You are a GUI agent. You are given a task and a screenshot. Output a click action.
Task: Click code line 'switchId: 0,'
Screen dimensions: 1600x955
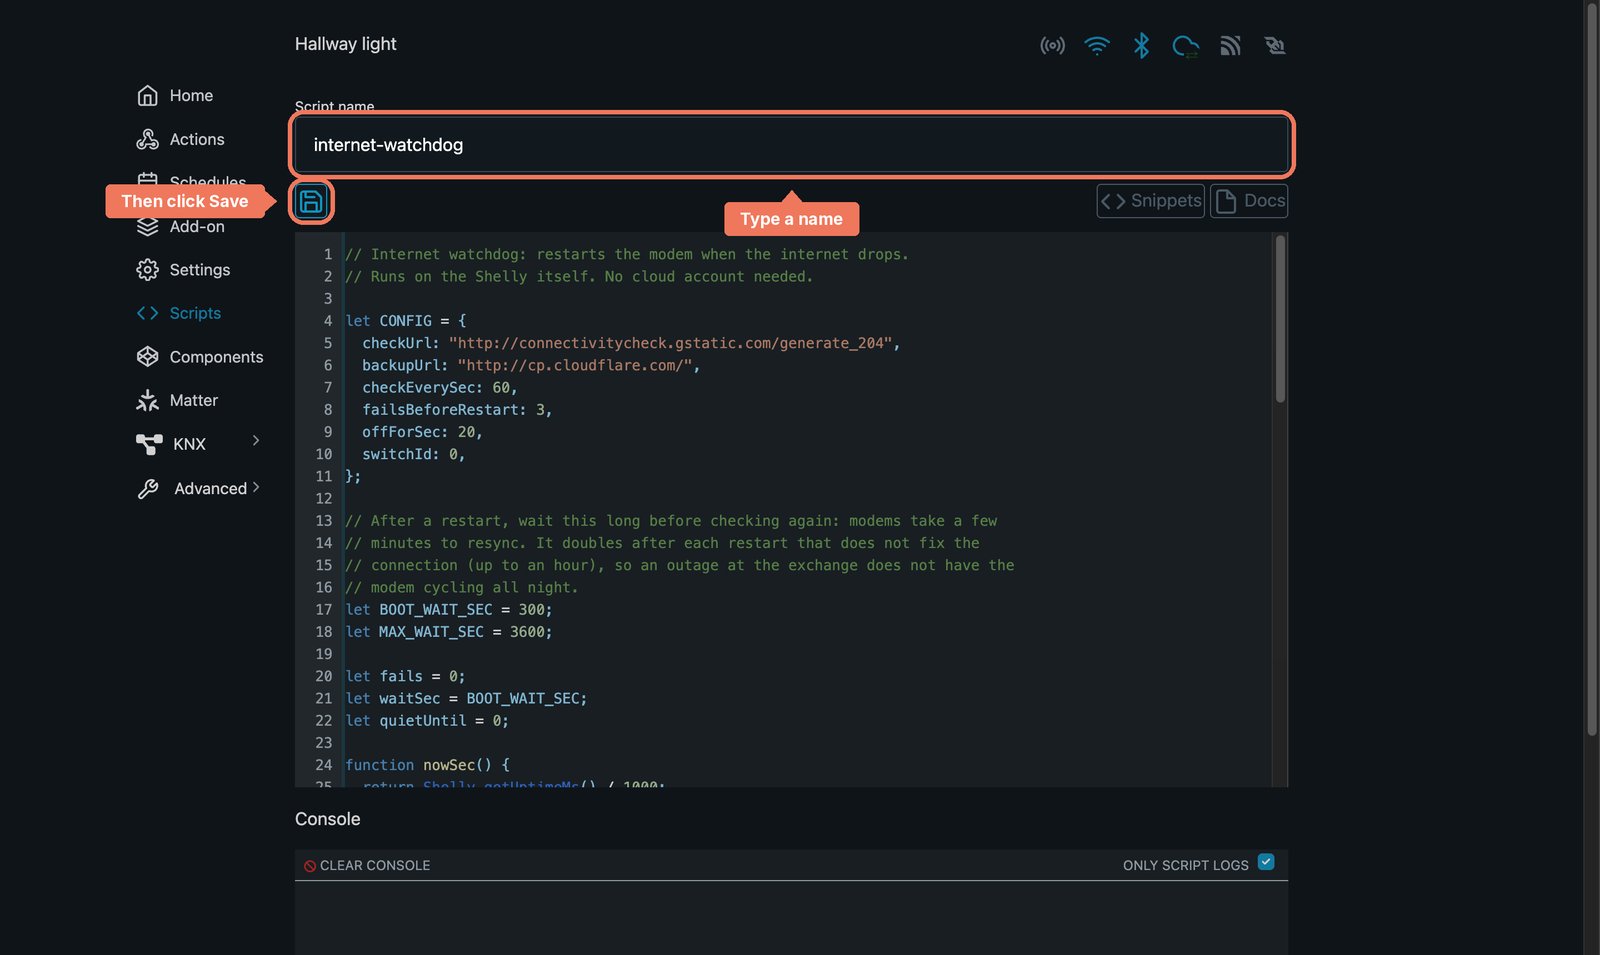pyautogui.click(x=414, y=454)
